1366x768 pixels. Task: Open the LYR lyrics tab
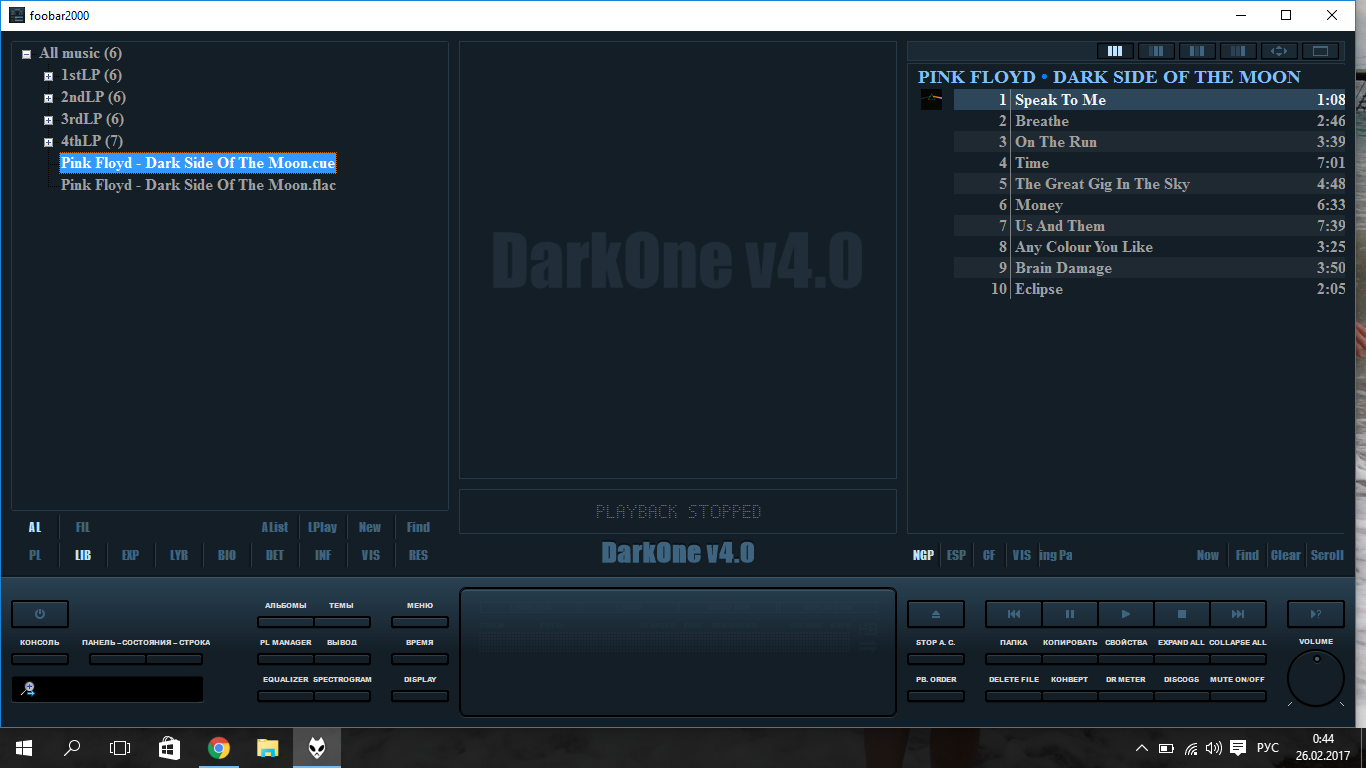tap(179, 555)
